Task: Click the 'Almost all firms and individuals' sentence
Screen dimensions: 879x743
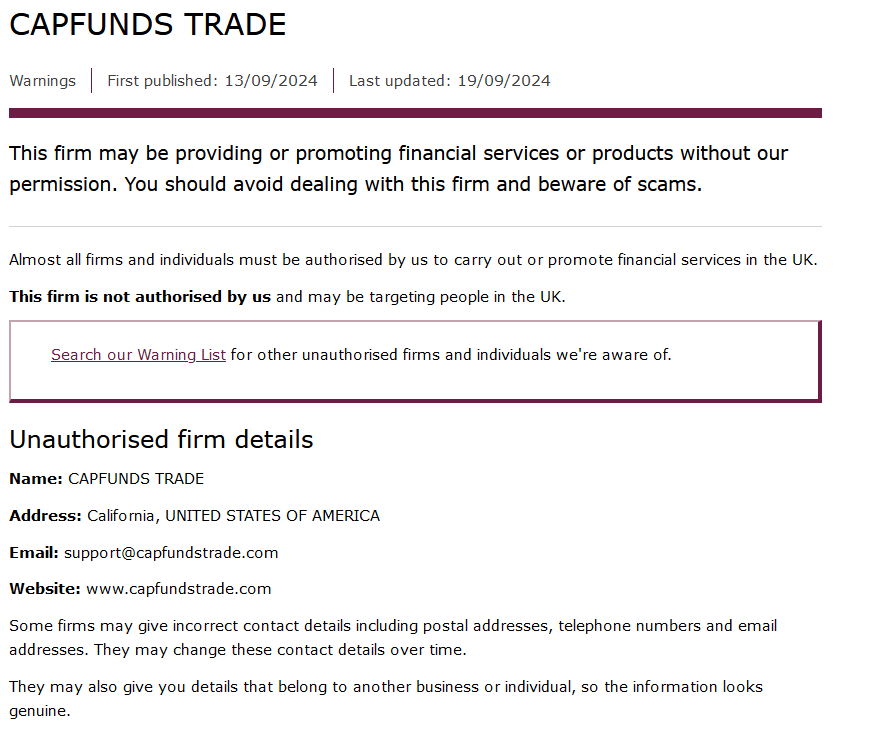Action: click(x=413, y=260)
